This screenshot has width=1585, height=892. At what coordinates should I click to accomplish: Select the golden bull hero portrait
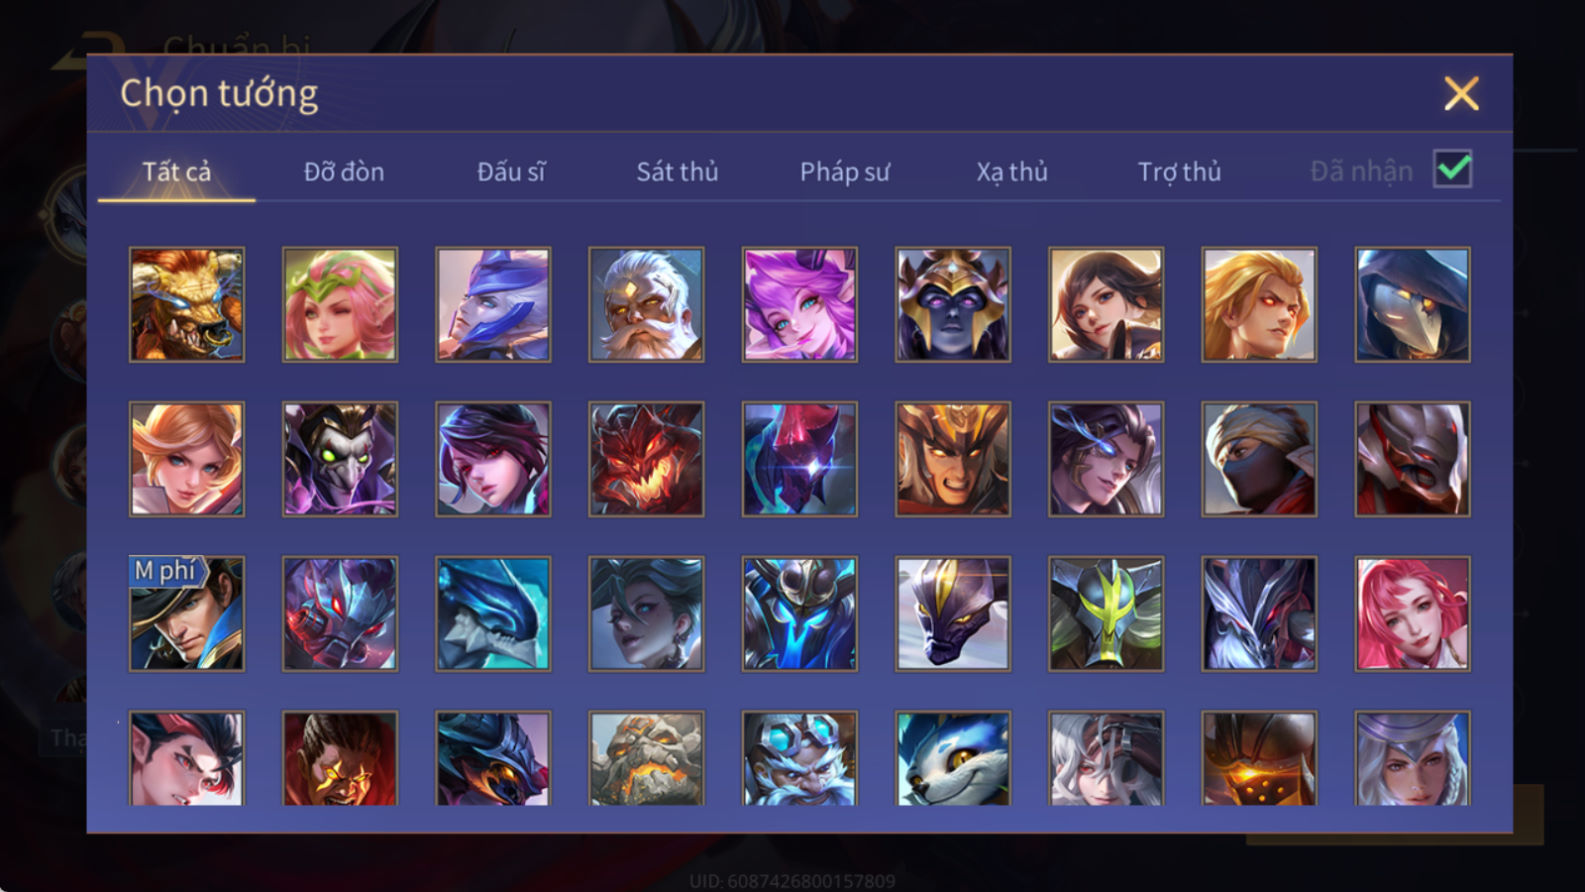point(187,304)
